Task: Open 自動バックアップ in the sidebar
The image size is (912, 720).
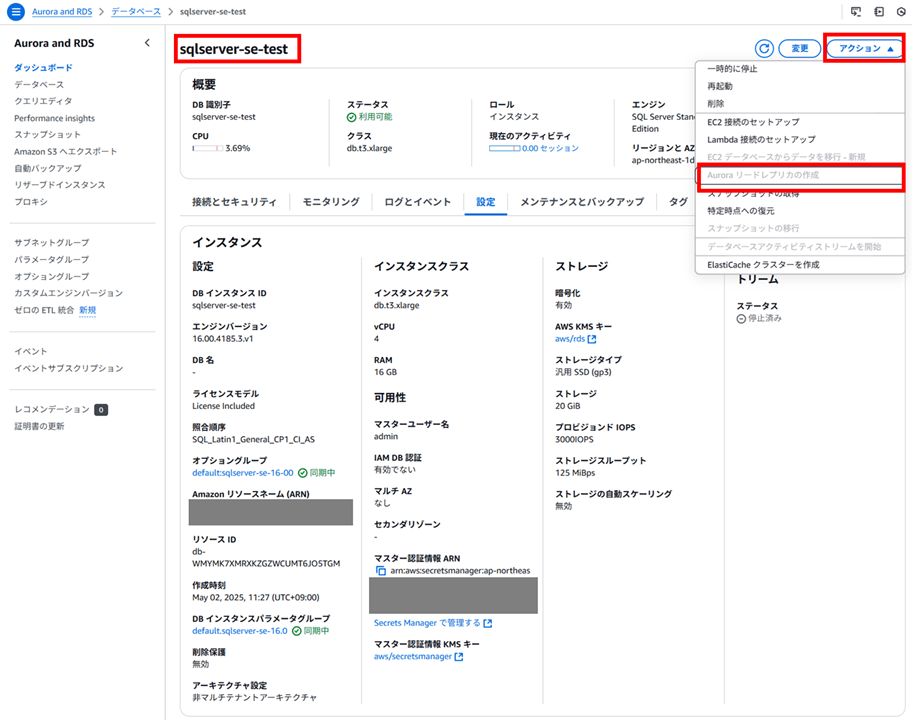Action: coord(48,168)
